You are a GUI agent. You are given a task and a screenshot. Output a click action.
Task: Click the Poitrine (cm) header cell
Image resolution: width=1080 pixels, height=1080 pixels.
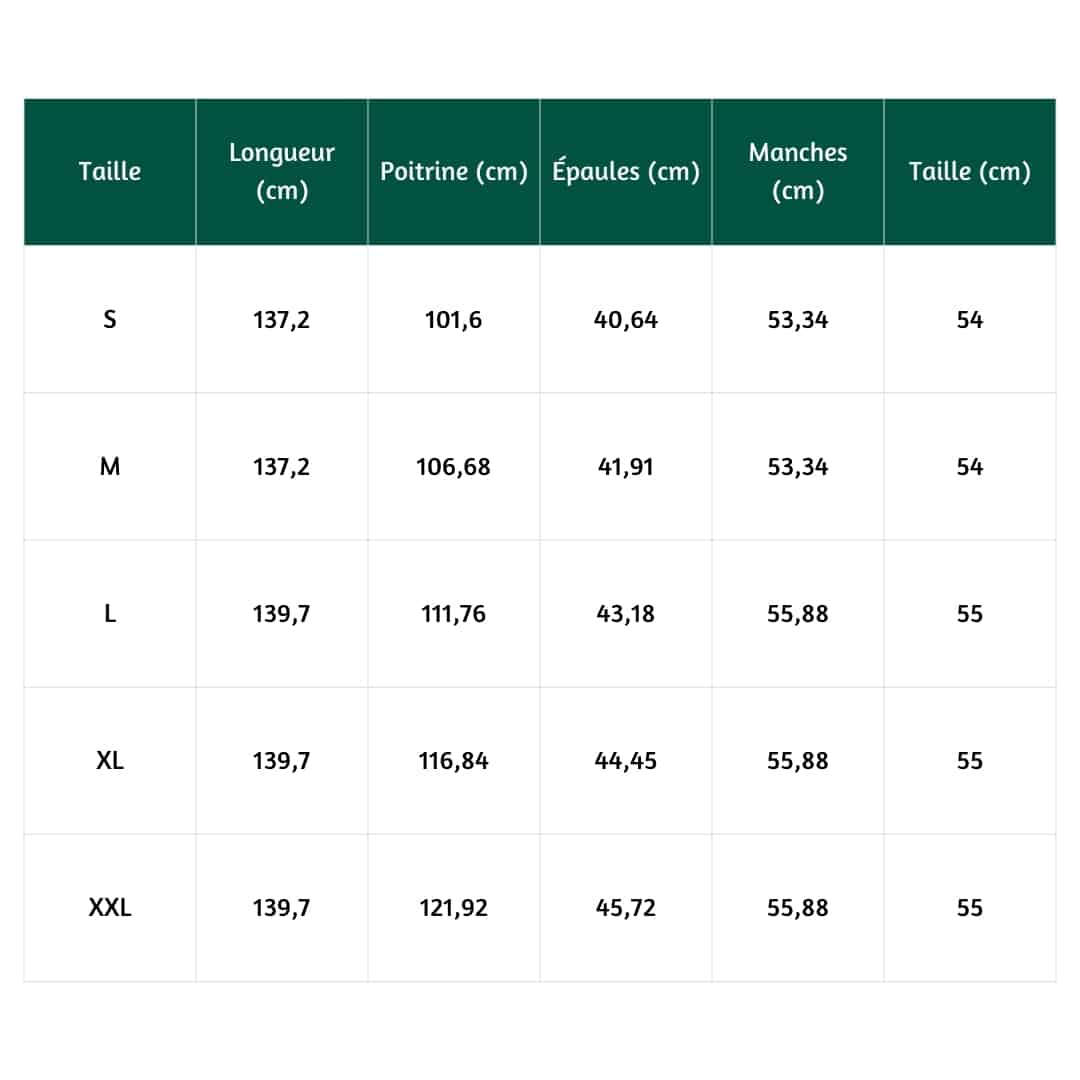[454, 172]
